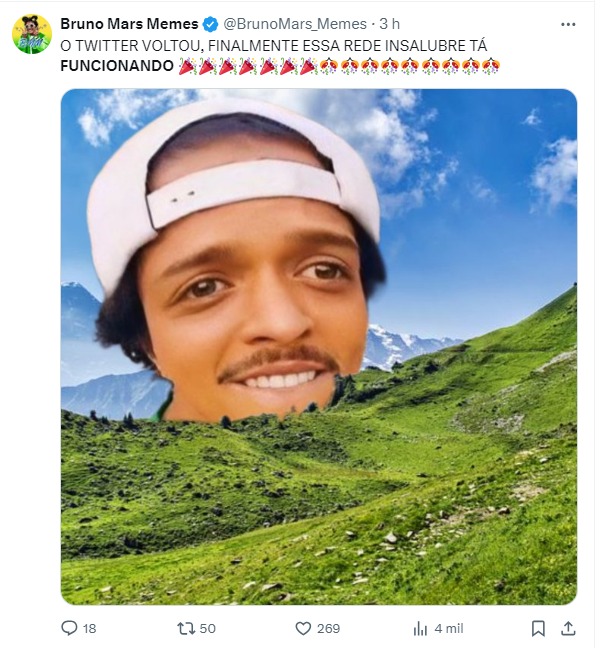Screen dimensions: 601x648
Task: Click the Bruno Mars Memes display name
Action: tap(129, 24)
